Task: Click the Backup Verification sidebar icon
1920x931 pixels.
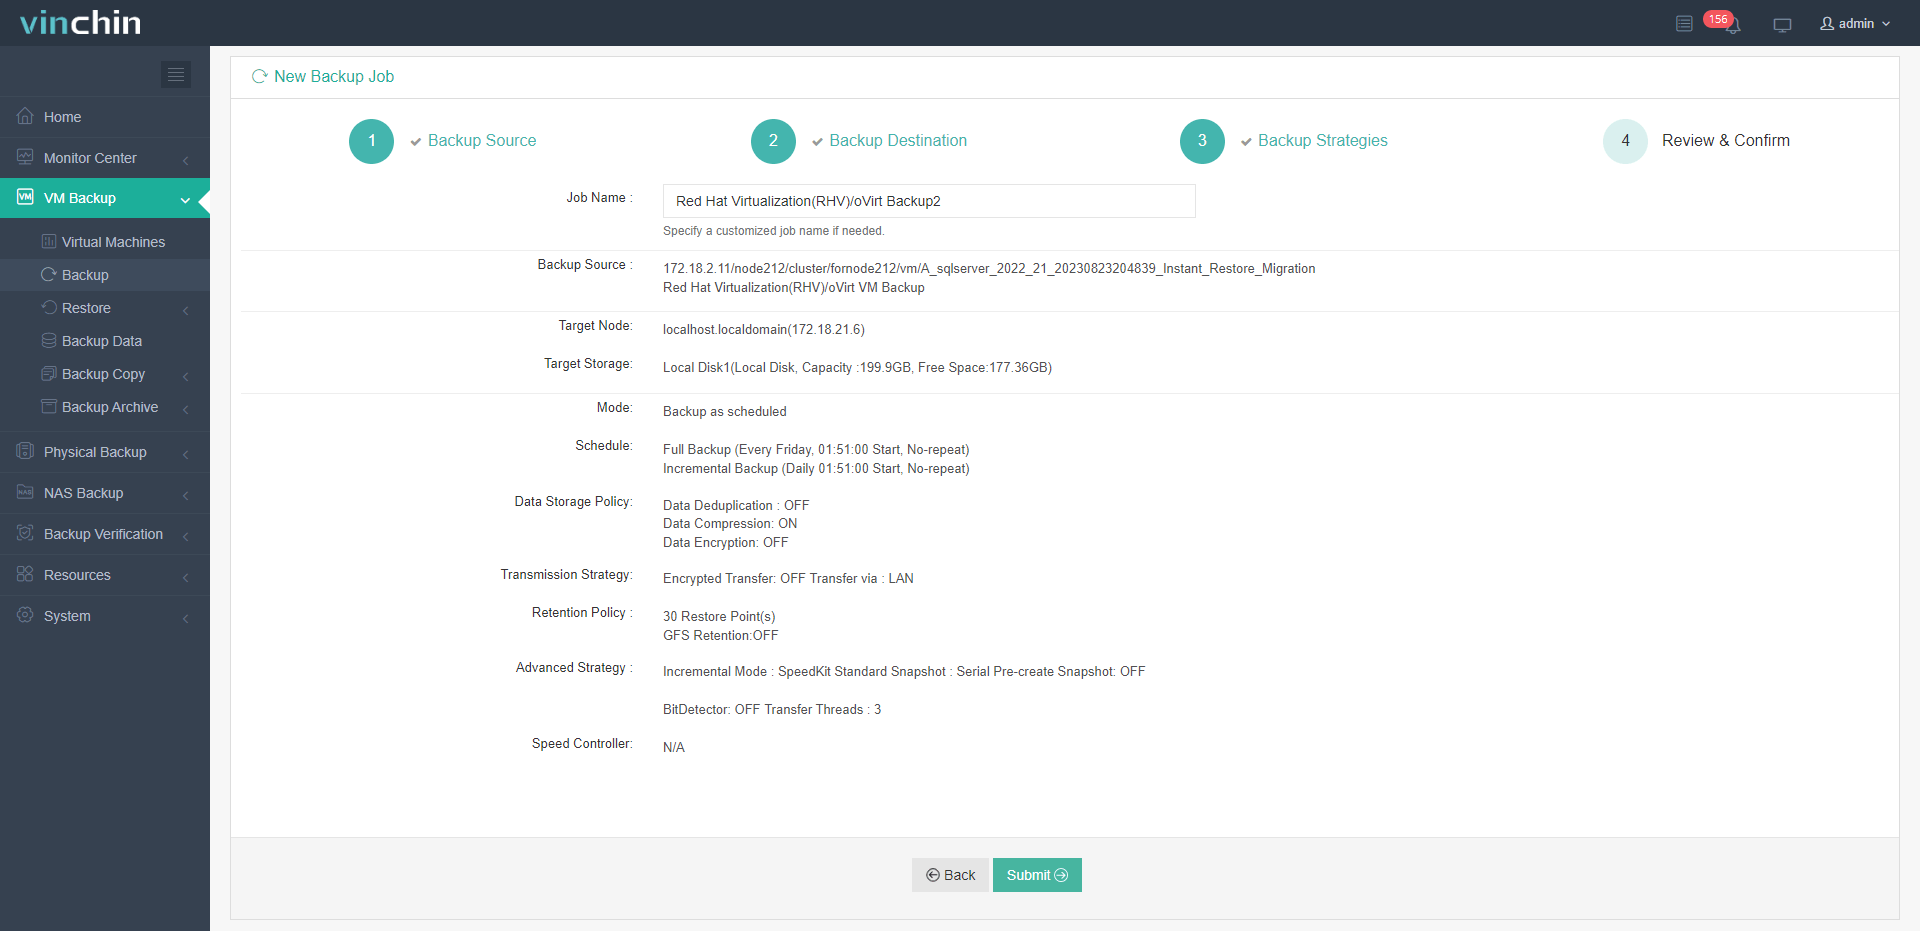Action: point(25,534)
